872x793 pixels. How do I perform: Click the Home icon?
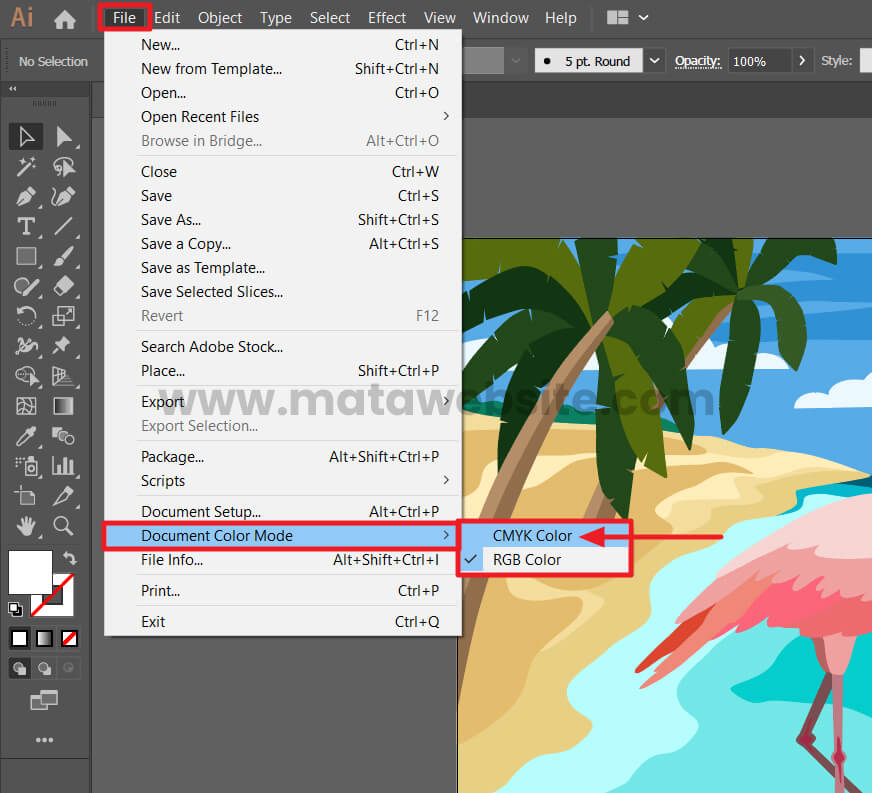[x=65, y=18]
